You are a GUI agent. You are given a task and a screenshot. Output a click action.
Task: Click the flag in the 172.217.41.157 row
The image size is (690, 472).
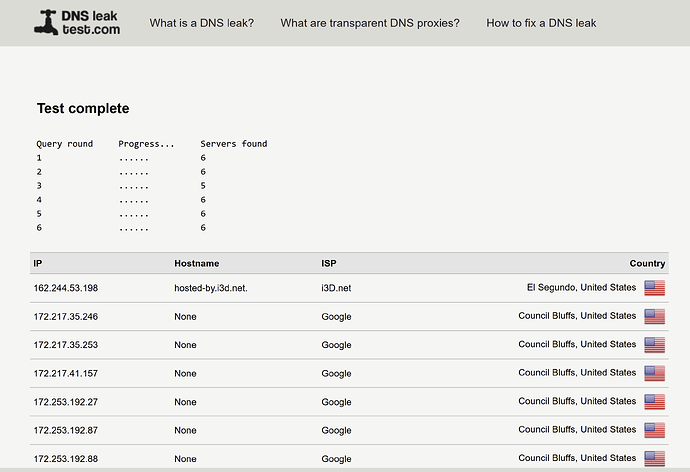[x=654, y=373]
